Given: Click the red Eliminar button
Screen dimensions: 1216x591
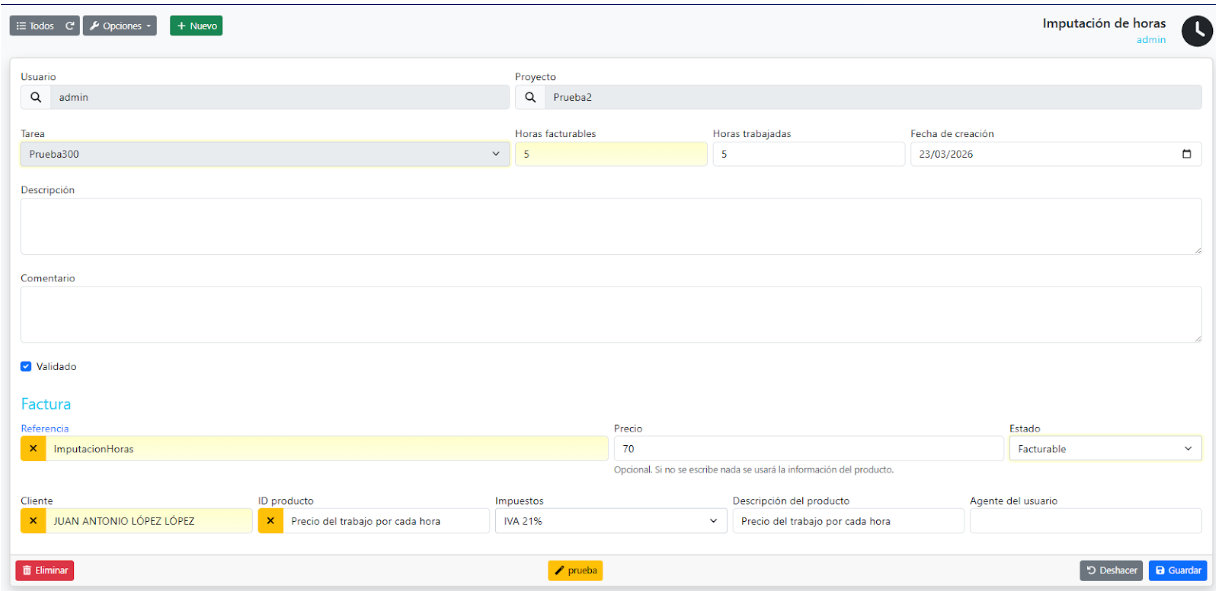Looking at the screenshot, I should (45, 570).
